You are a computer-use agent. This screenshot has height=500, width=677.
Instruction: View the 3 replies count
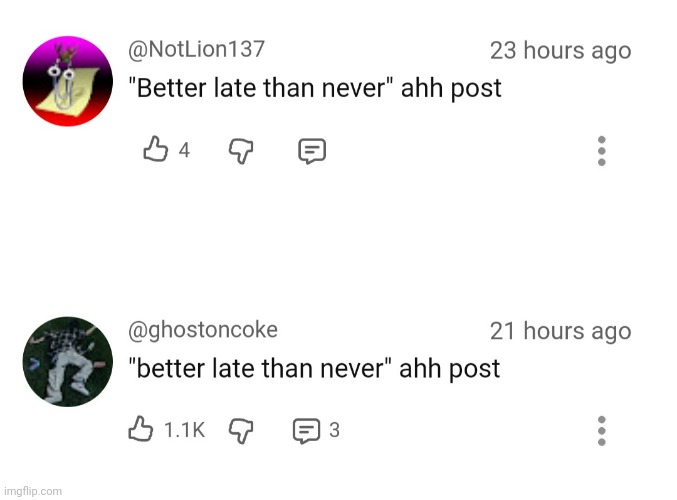pos(334,431)
